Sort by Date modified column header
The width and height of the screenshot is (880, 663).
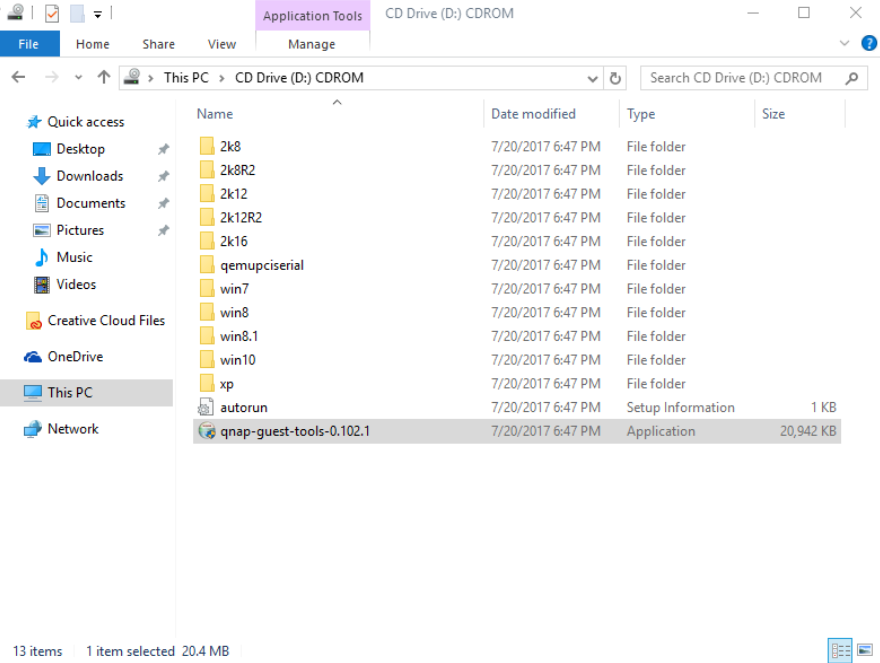pos(533,114)
